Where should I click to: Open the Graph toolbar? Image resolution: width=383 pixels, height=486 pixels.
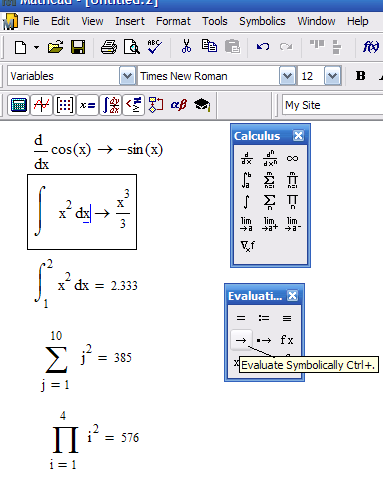pos(41,105)
